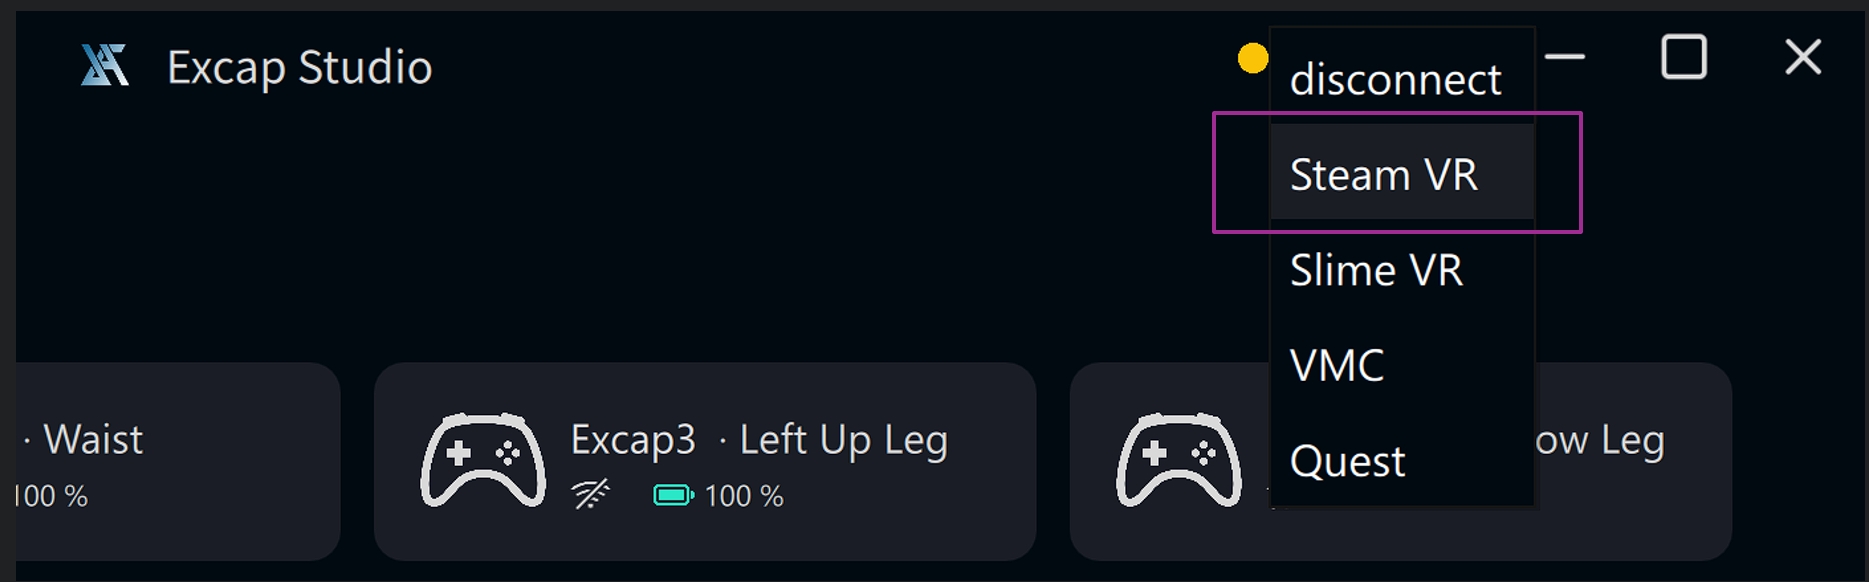Click the Excap Studio logo icon
The width and height of the screenshot is (1869, 582).
[x=106, y=66]
